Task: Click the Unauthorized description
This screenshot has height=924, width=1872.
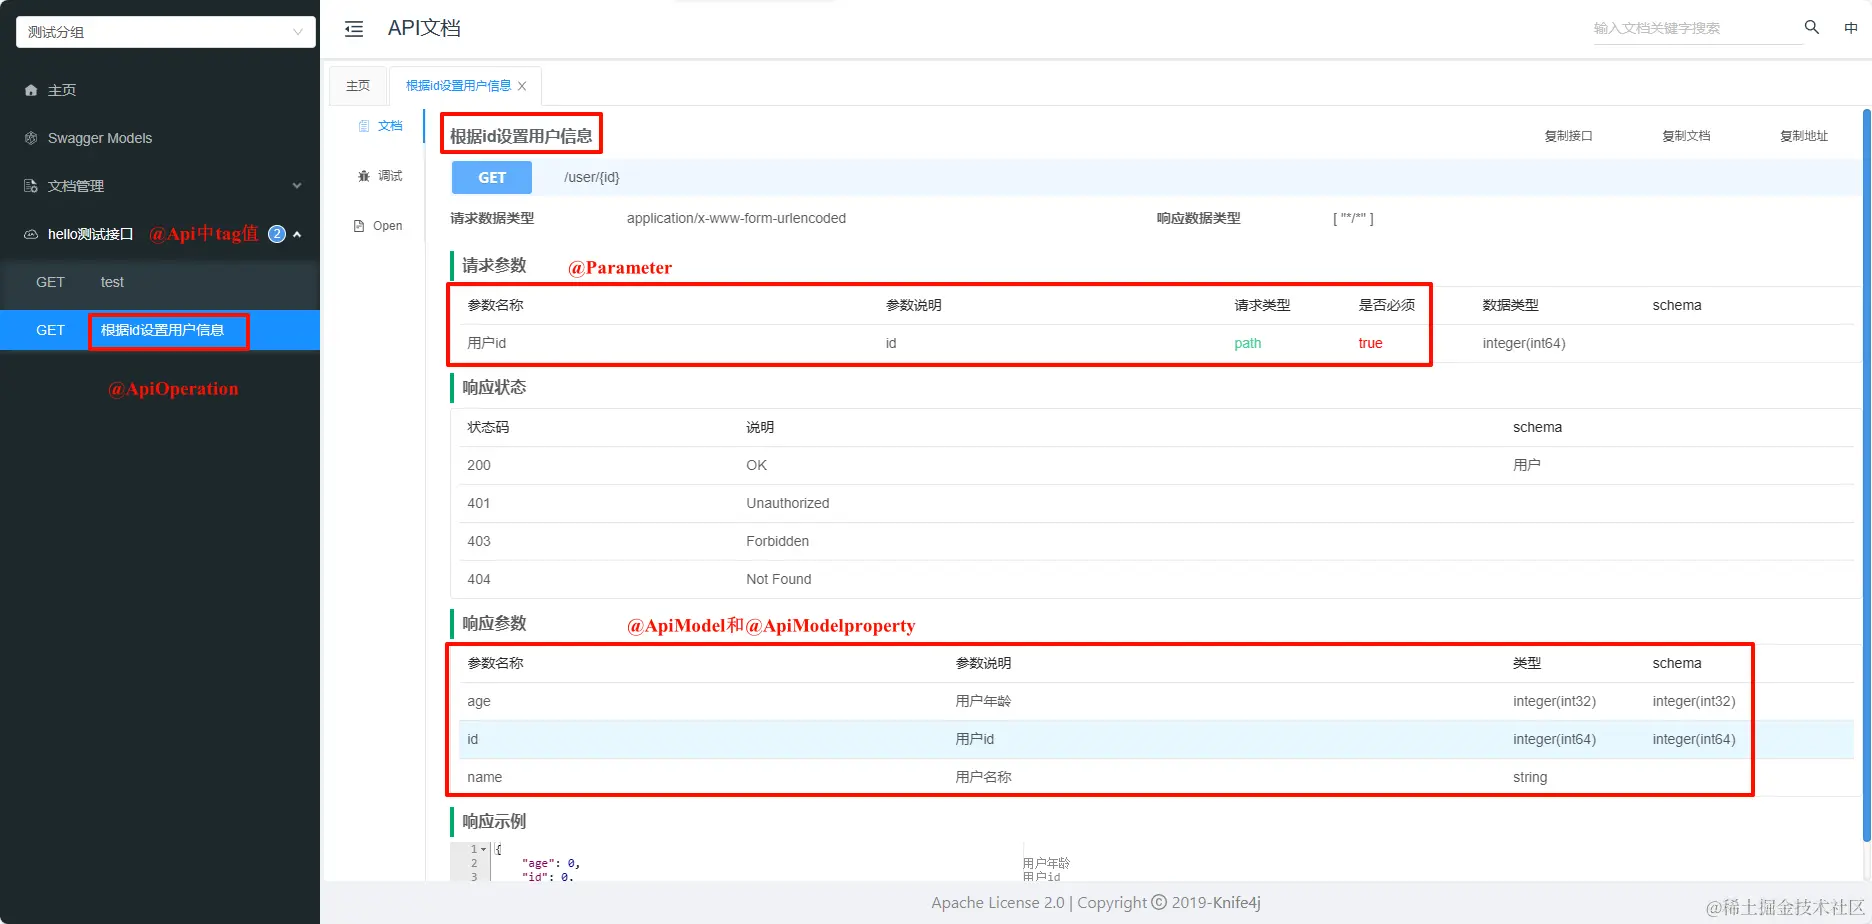Action: pyautogui.click(x=788, y=503)
